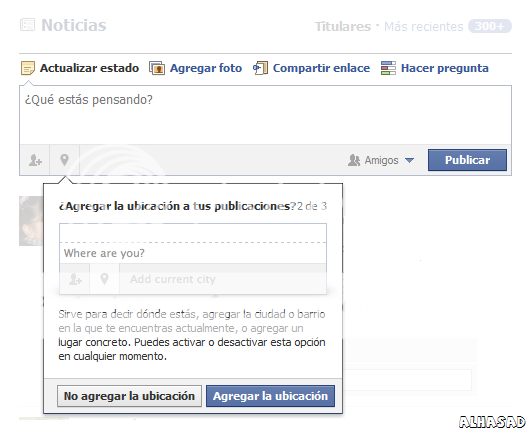The height and width of the screenshot is (432, 530).
Task: Select the Agregar foto tab
Action: 196,68
